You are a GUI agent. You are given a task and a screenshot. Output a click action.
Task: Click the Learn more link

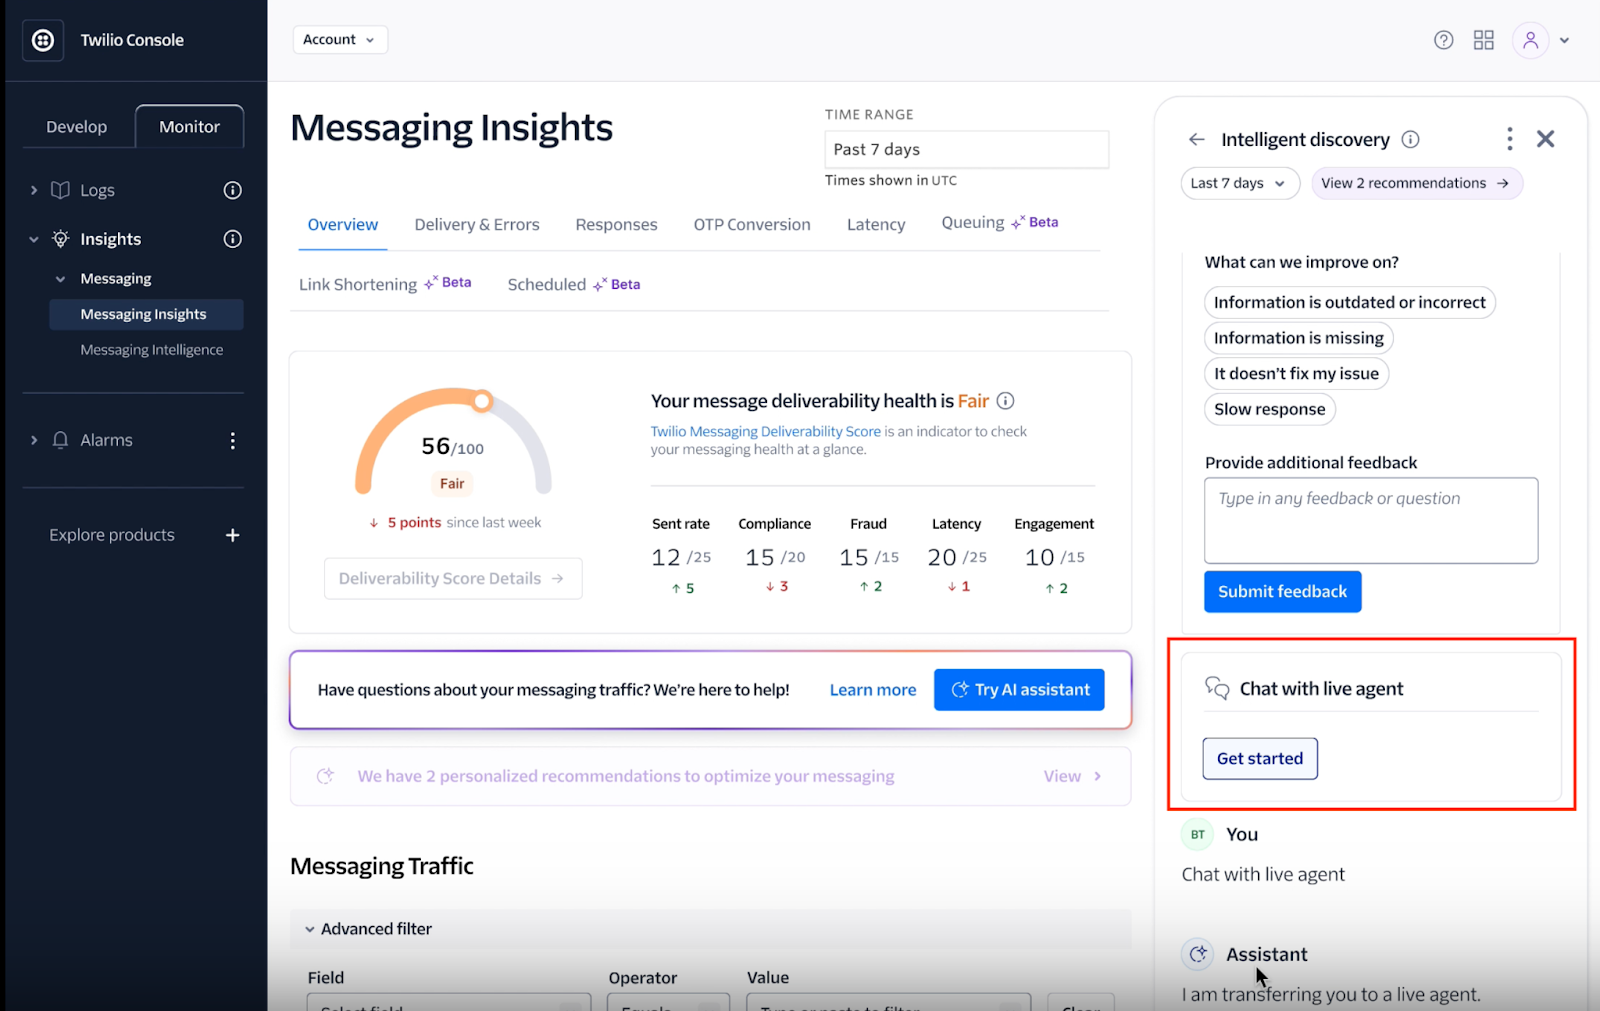873,690
